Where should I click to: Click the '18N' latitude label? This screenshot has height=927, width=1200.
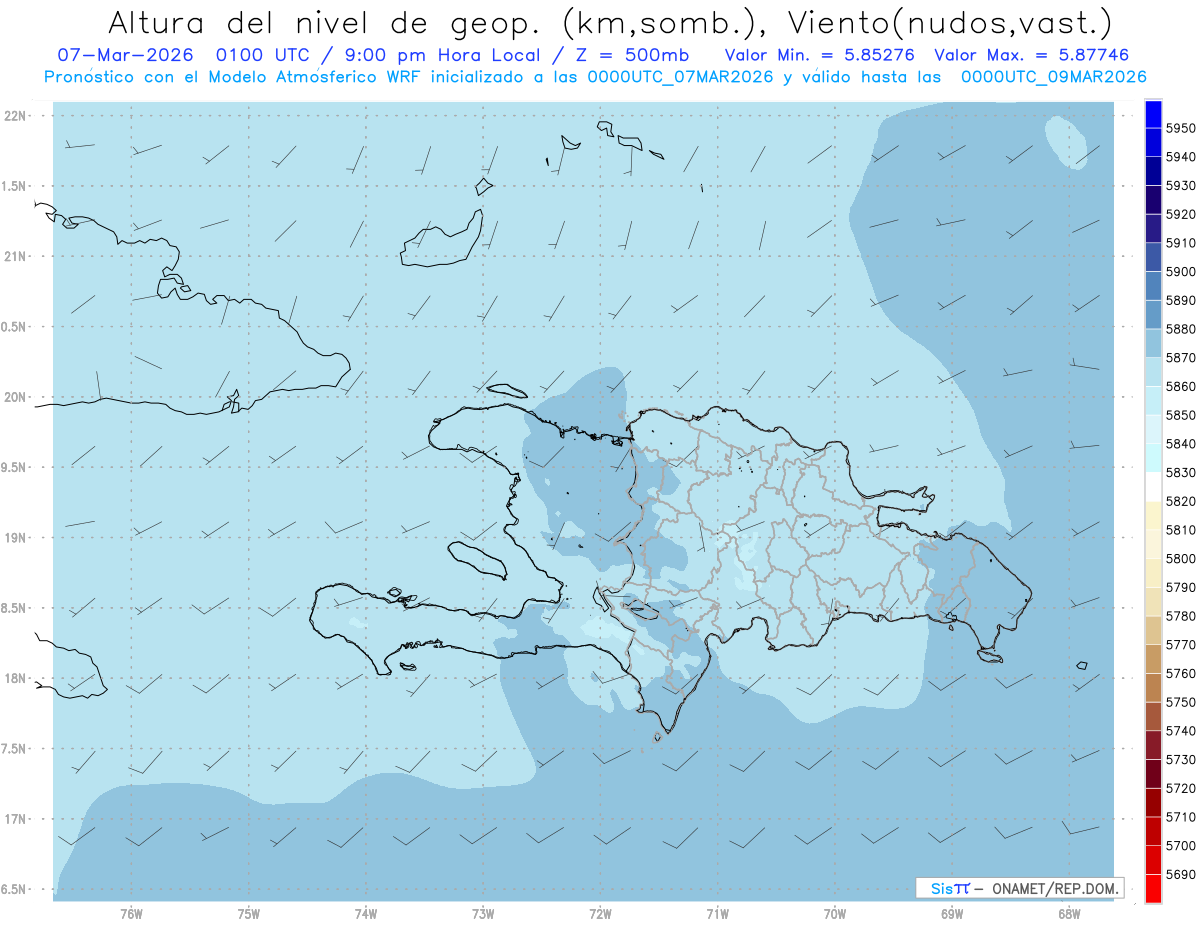coord(14,678)
